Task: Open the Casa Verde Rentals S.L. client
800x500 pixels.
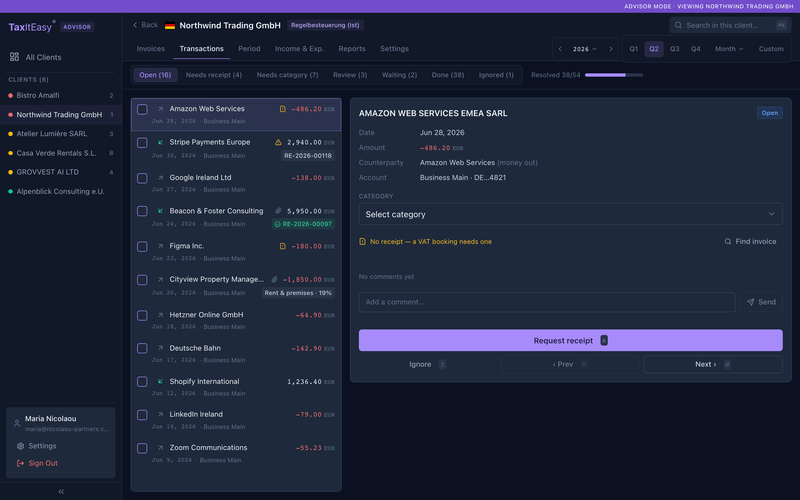Action: coord(61,153)
